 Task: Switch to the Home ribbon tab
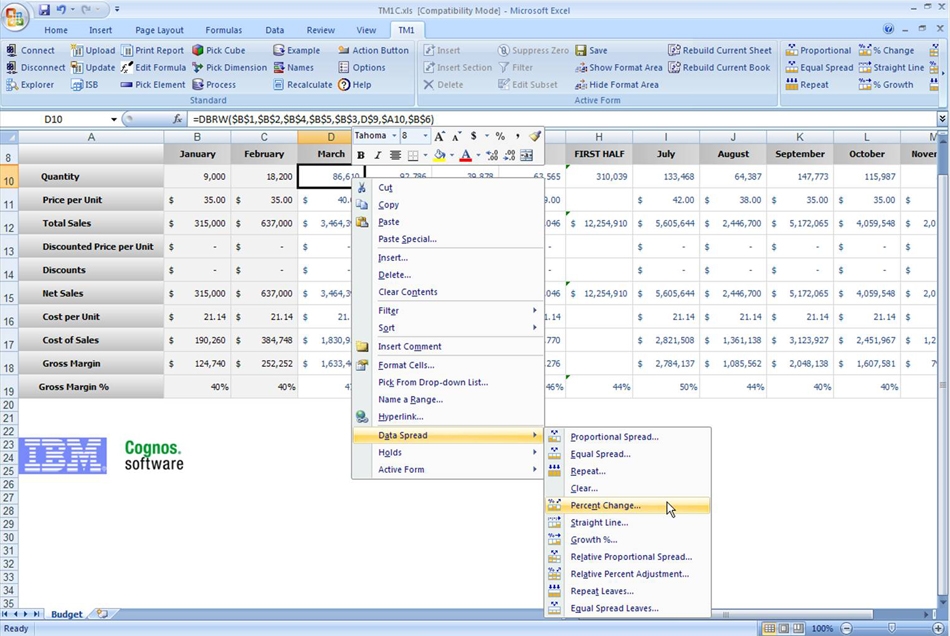[x=56, y=30]
